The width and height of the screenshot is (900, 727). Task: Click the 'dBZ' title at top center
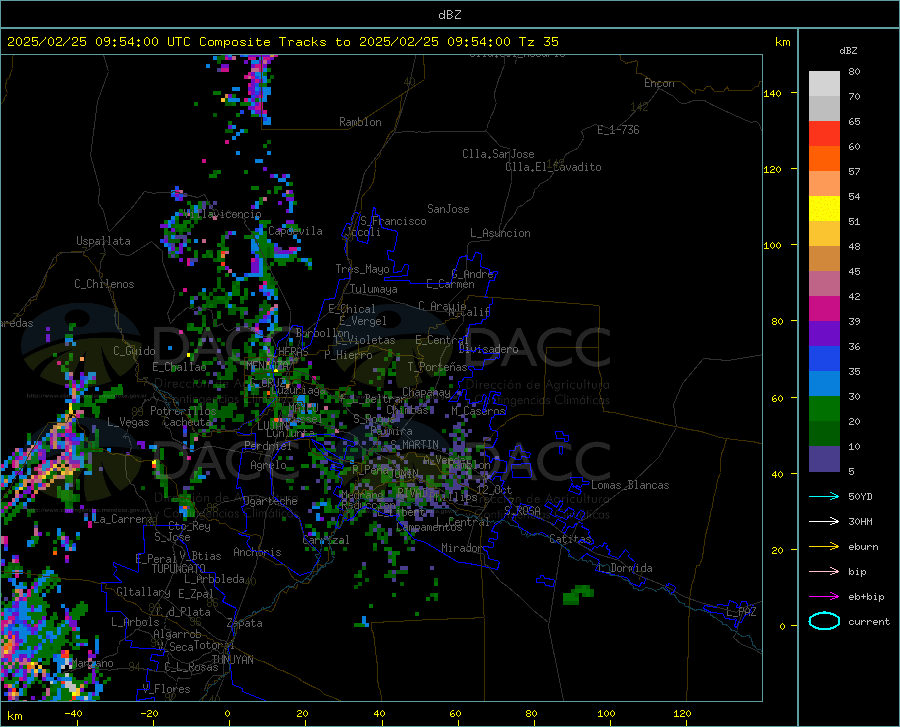tap(449, 15)
